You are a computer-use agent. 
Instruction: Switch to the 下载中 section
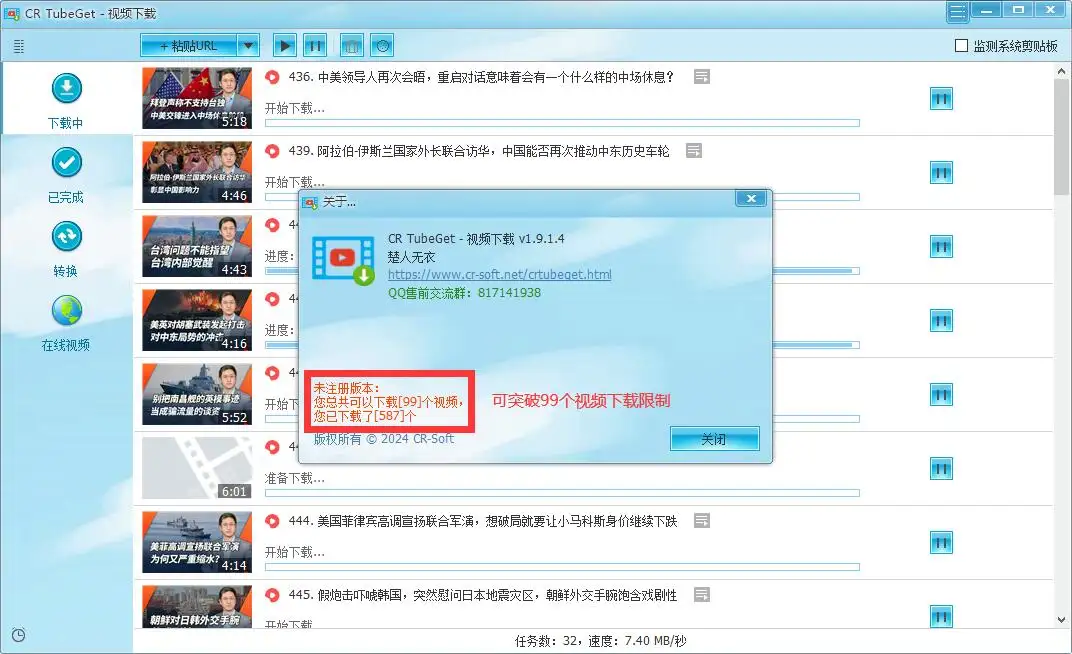tap(66, 101)
